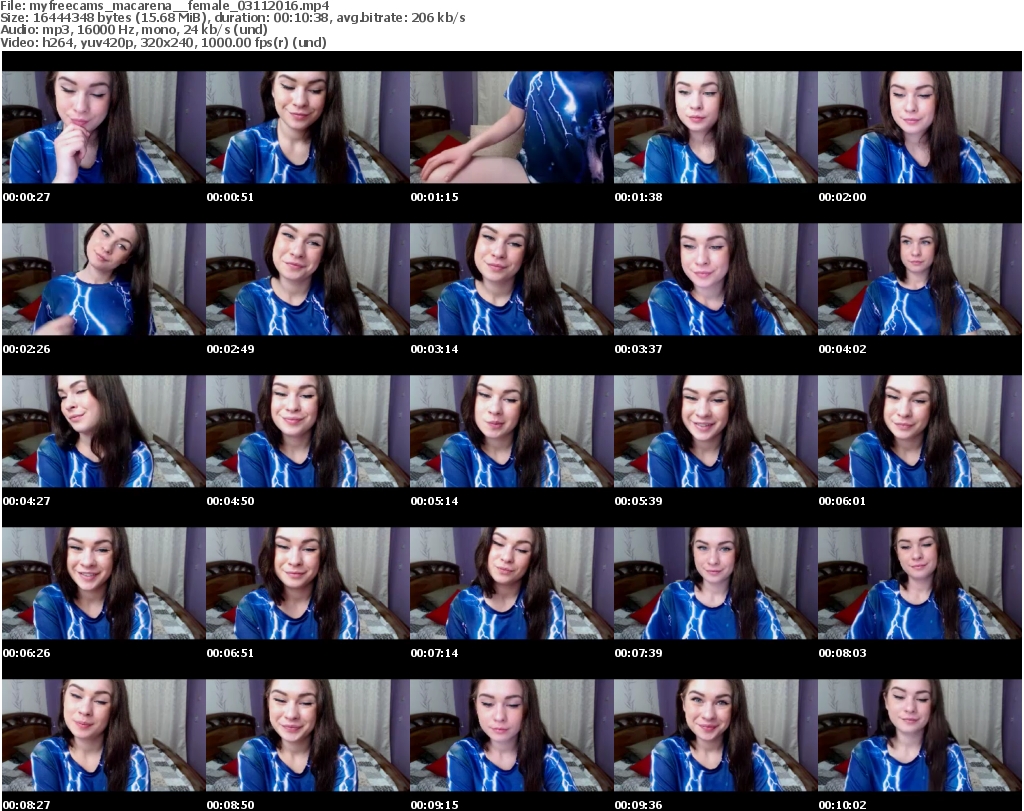Click the 00:02:00 timestamp label
Viewport: 1024px width, 811px height.
842,197
